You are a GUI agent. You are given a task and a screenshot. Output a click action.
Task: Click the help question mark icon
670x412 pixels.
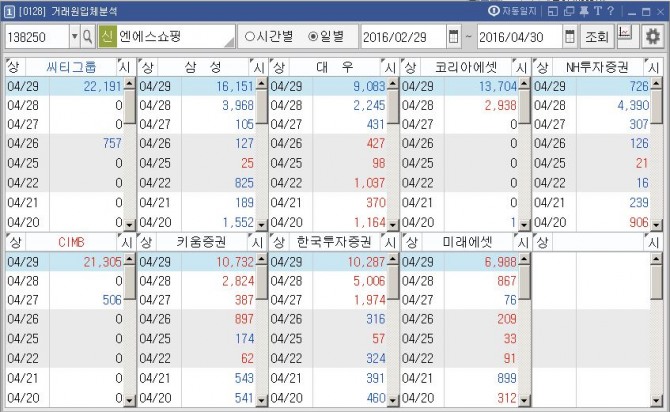[610, 11]
